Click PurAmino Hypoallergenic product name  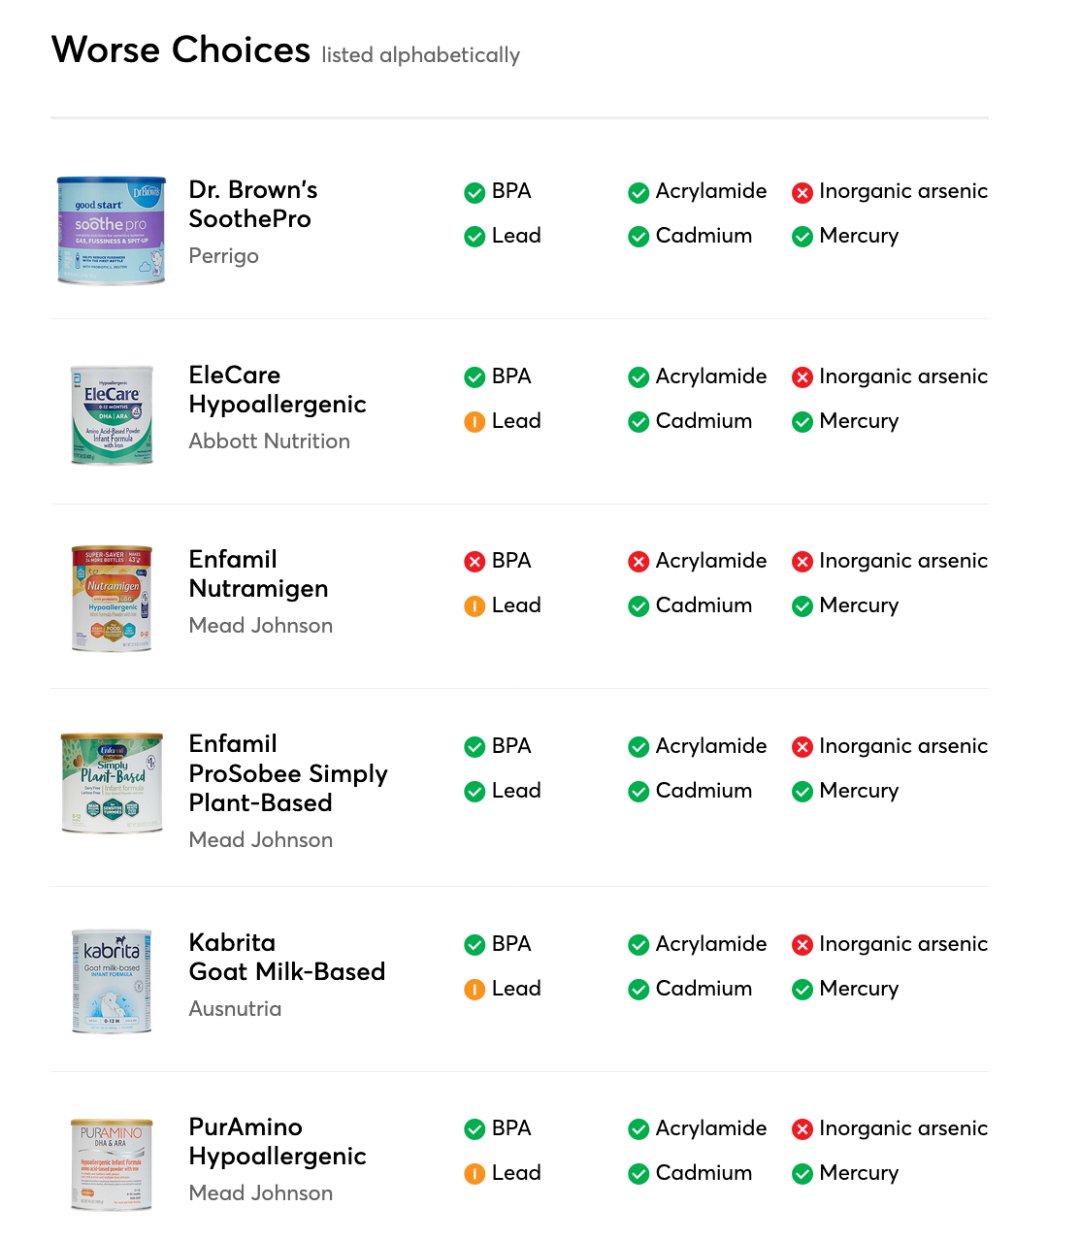(277, 1142)
